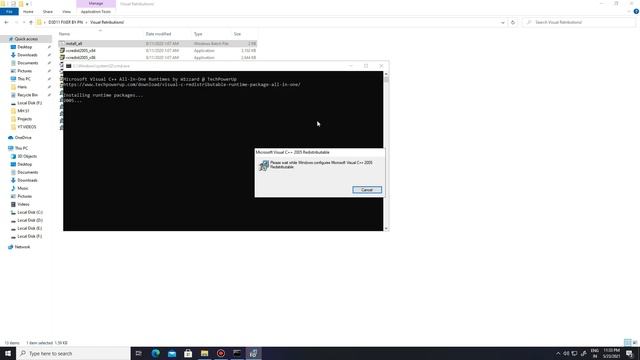Go up one folder level arrow
Viewport: 640px width, 360px height.
(x=31, y=22)
